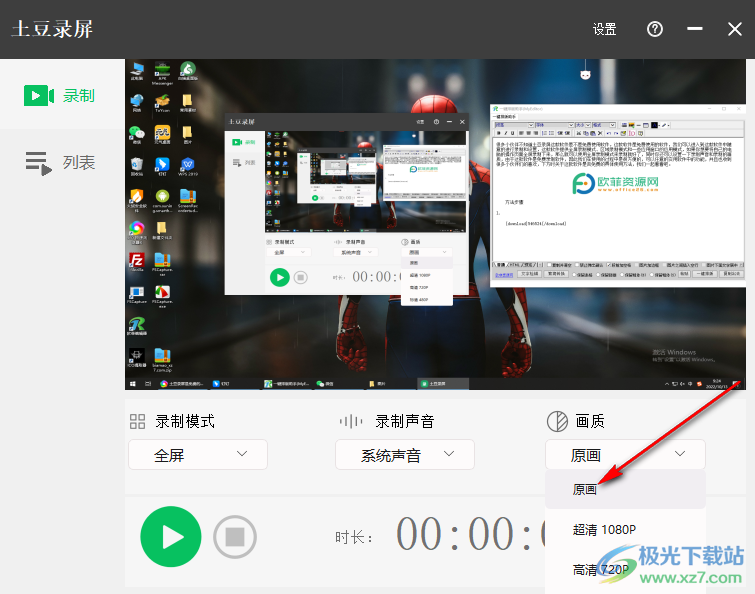The height and width of the screenshot is (594, 755).
Task: Expand the 录制声音 dropdown showing 系统声音
Action: (405, 454)
